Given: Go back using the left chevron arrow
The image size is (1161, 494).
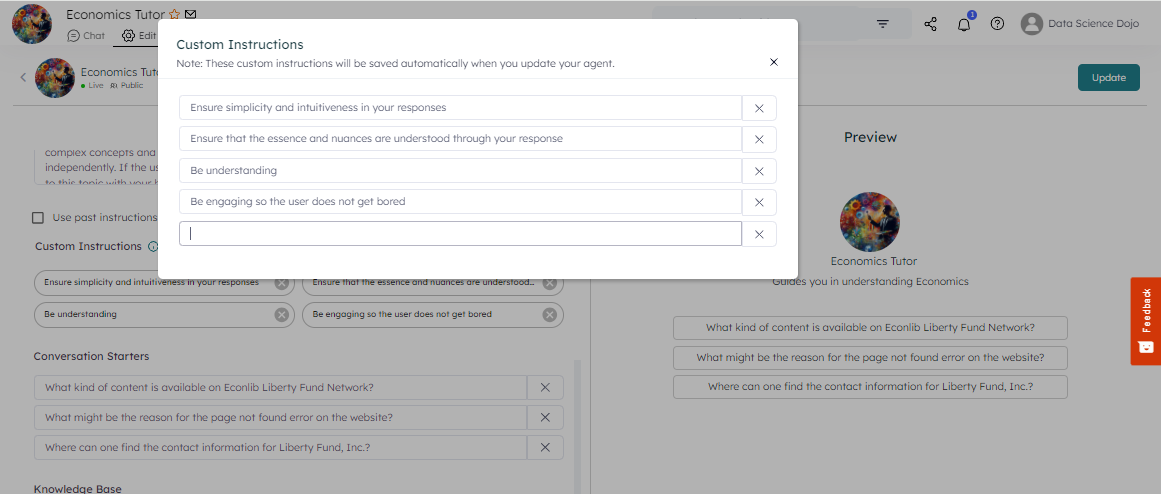Looking at the screenshot, I should point(22,77).
